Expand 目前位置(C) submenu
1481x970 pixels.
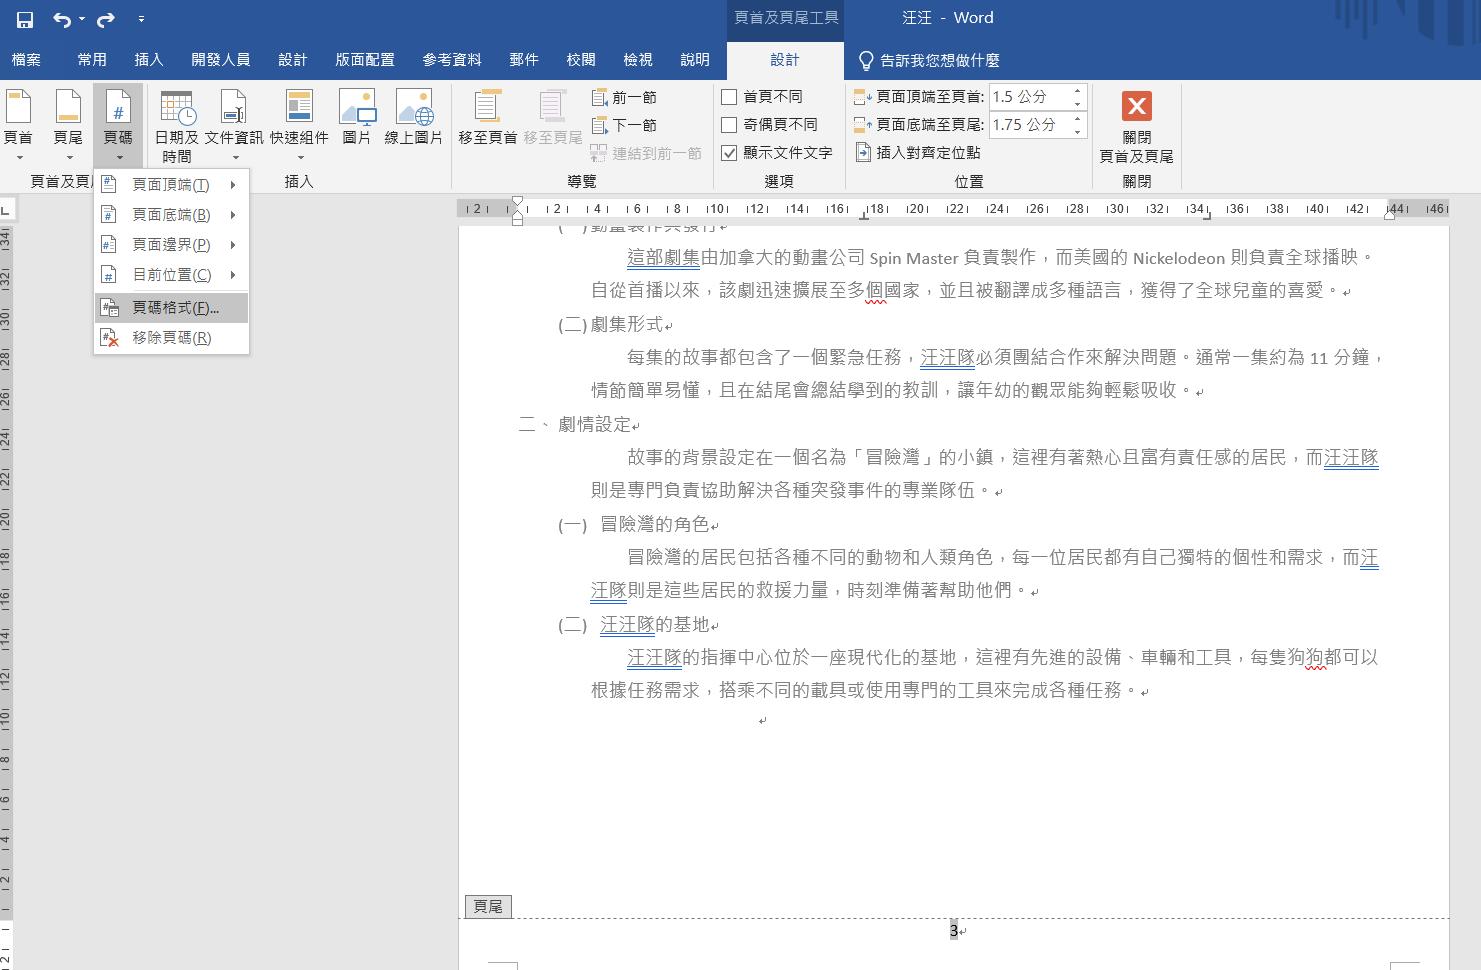(172, 275)
